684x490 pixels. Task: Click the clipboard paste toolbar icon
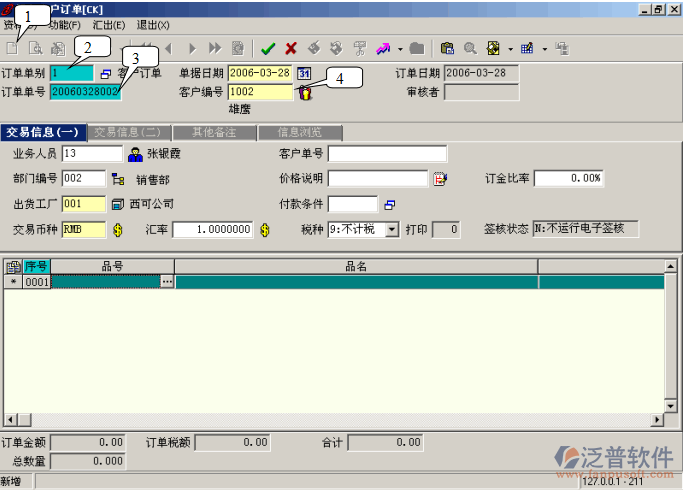447,48
